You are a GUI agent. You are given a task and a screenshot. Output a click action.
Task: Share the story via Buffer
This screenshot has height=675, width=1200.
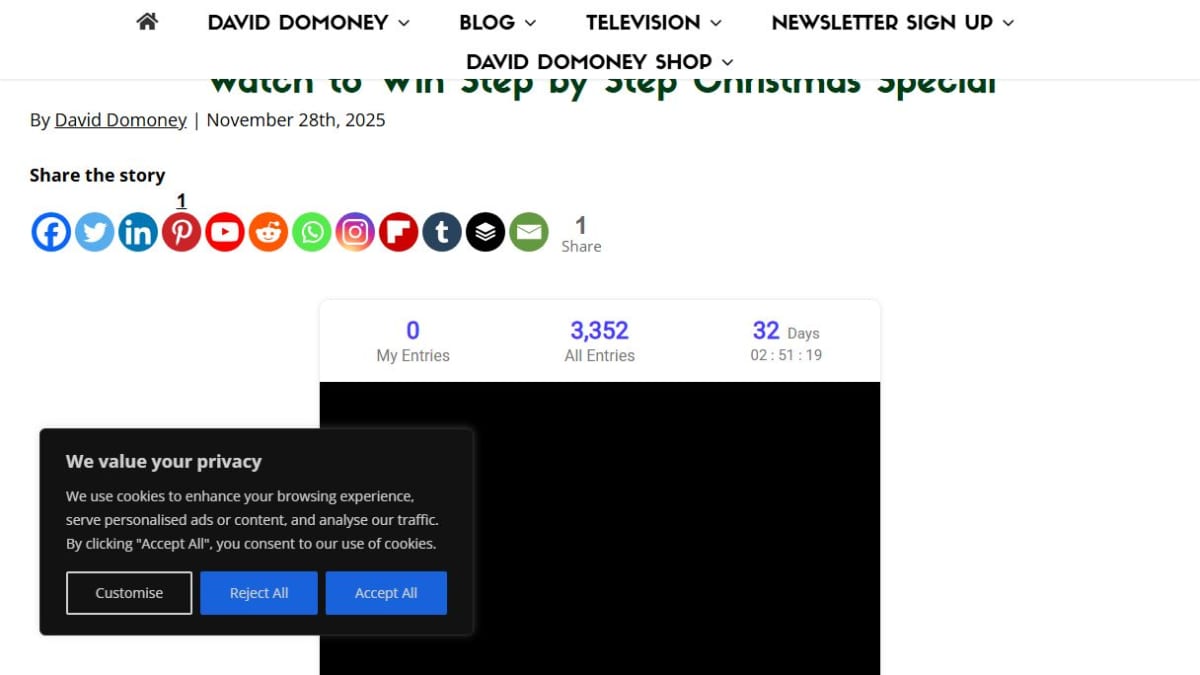485,232
